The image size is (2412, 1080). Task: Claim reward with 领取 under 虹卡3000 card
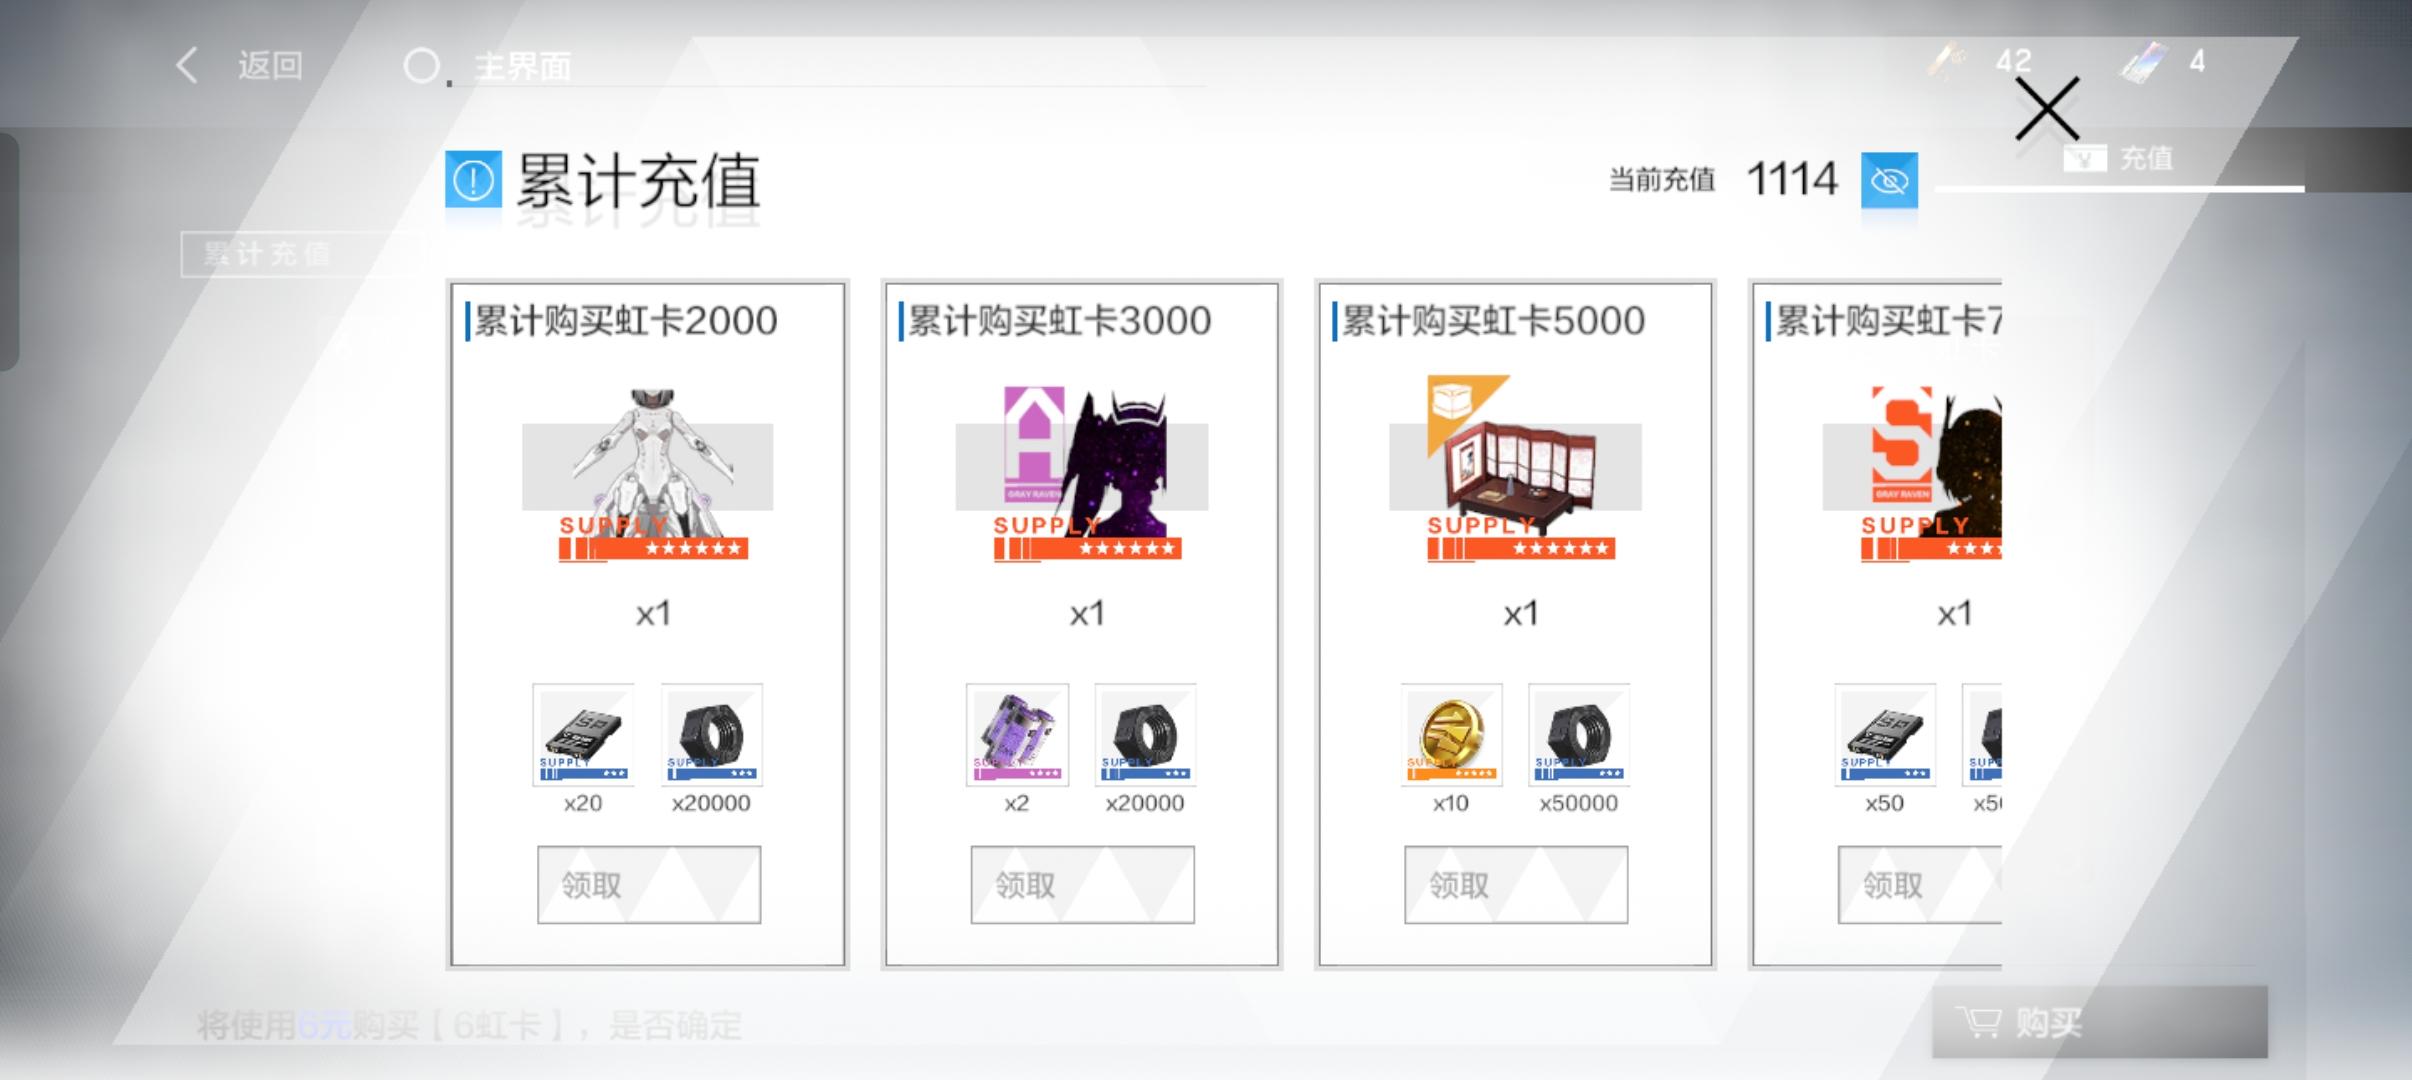pos(1082,885)
